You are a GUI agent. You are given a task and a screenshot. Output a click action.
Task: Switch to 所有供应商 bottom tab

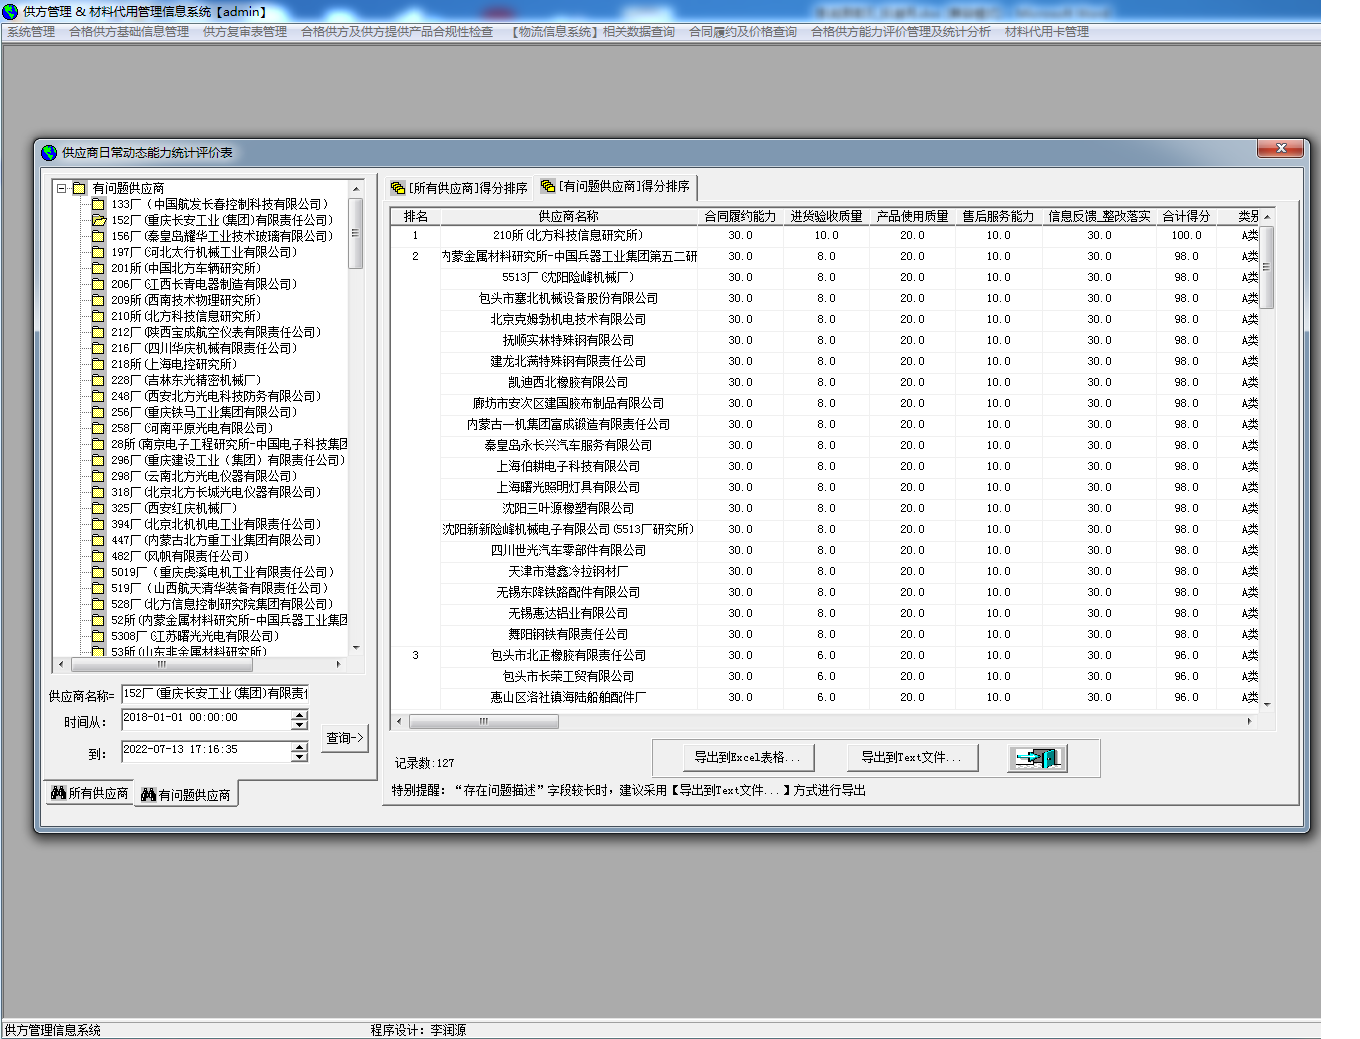[x=89, y=793]
